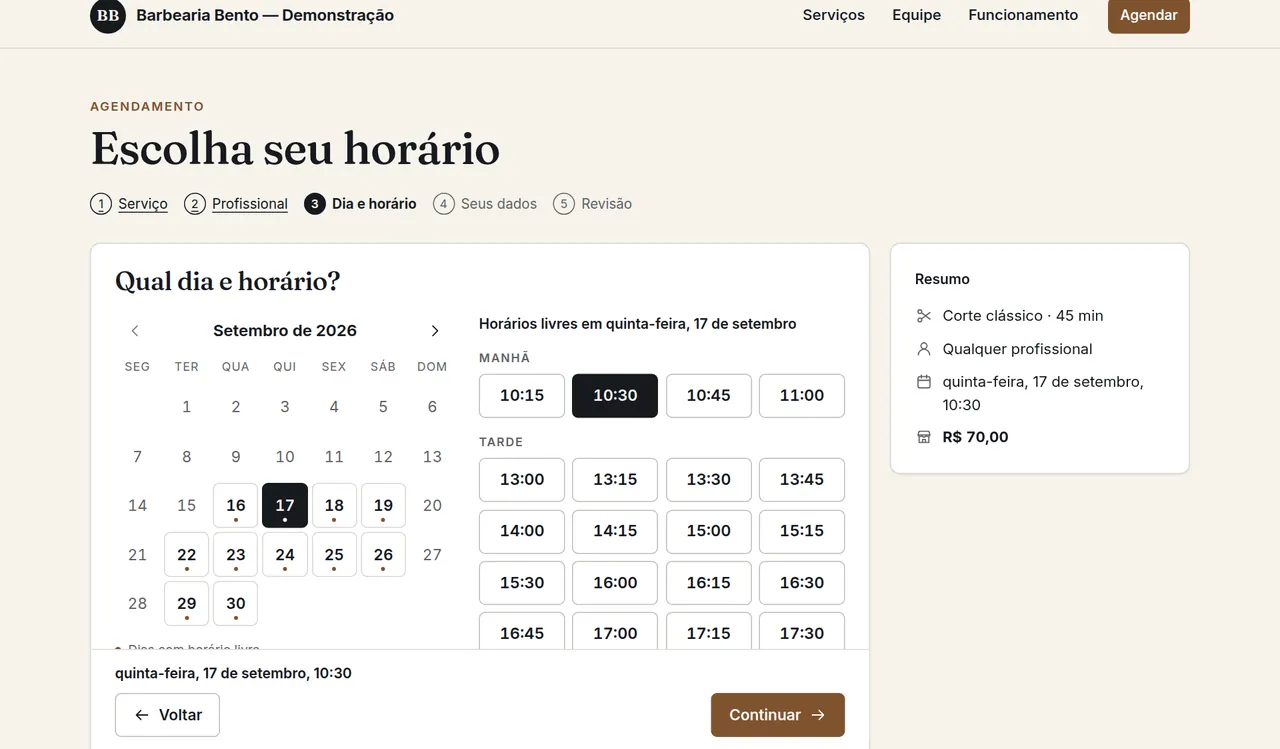1280x749 pixels.
Task: Click Corte clássico · 45 min text
Action: [1023, 316]
